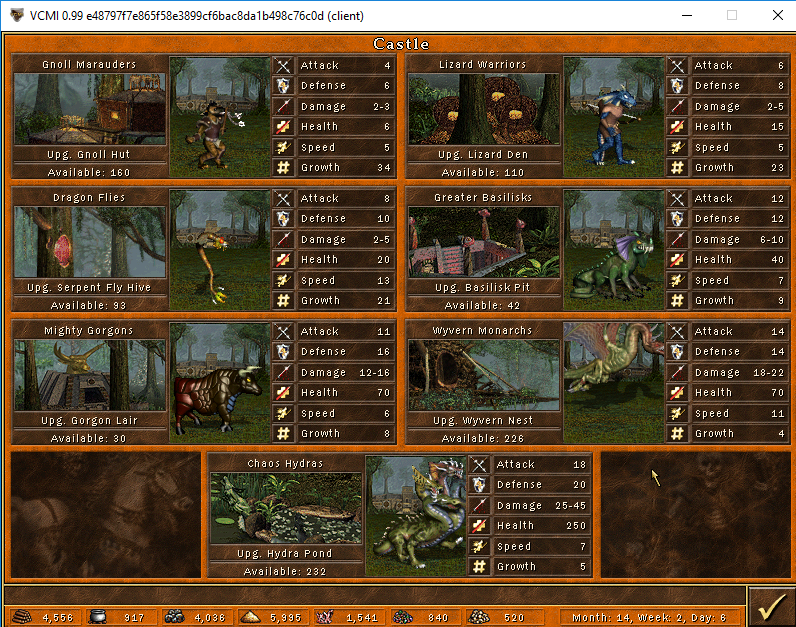Click the Health icon for Greater Basilisks

(x=677, y=260)
